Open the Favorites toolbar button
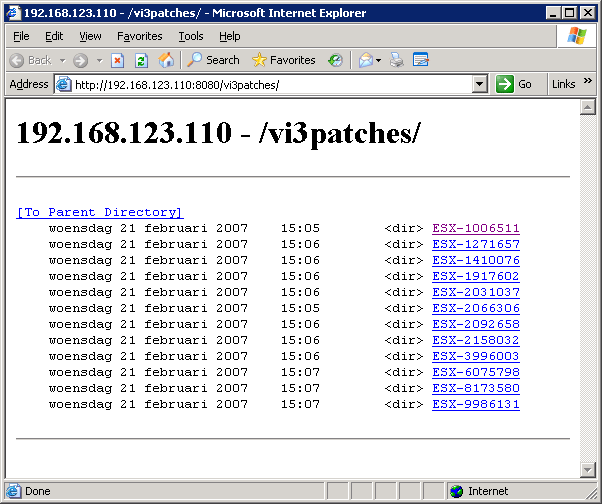This screenshot has width=602, height=504. [283, 60]
